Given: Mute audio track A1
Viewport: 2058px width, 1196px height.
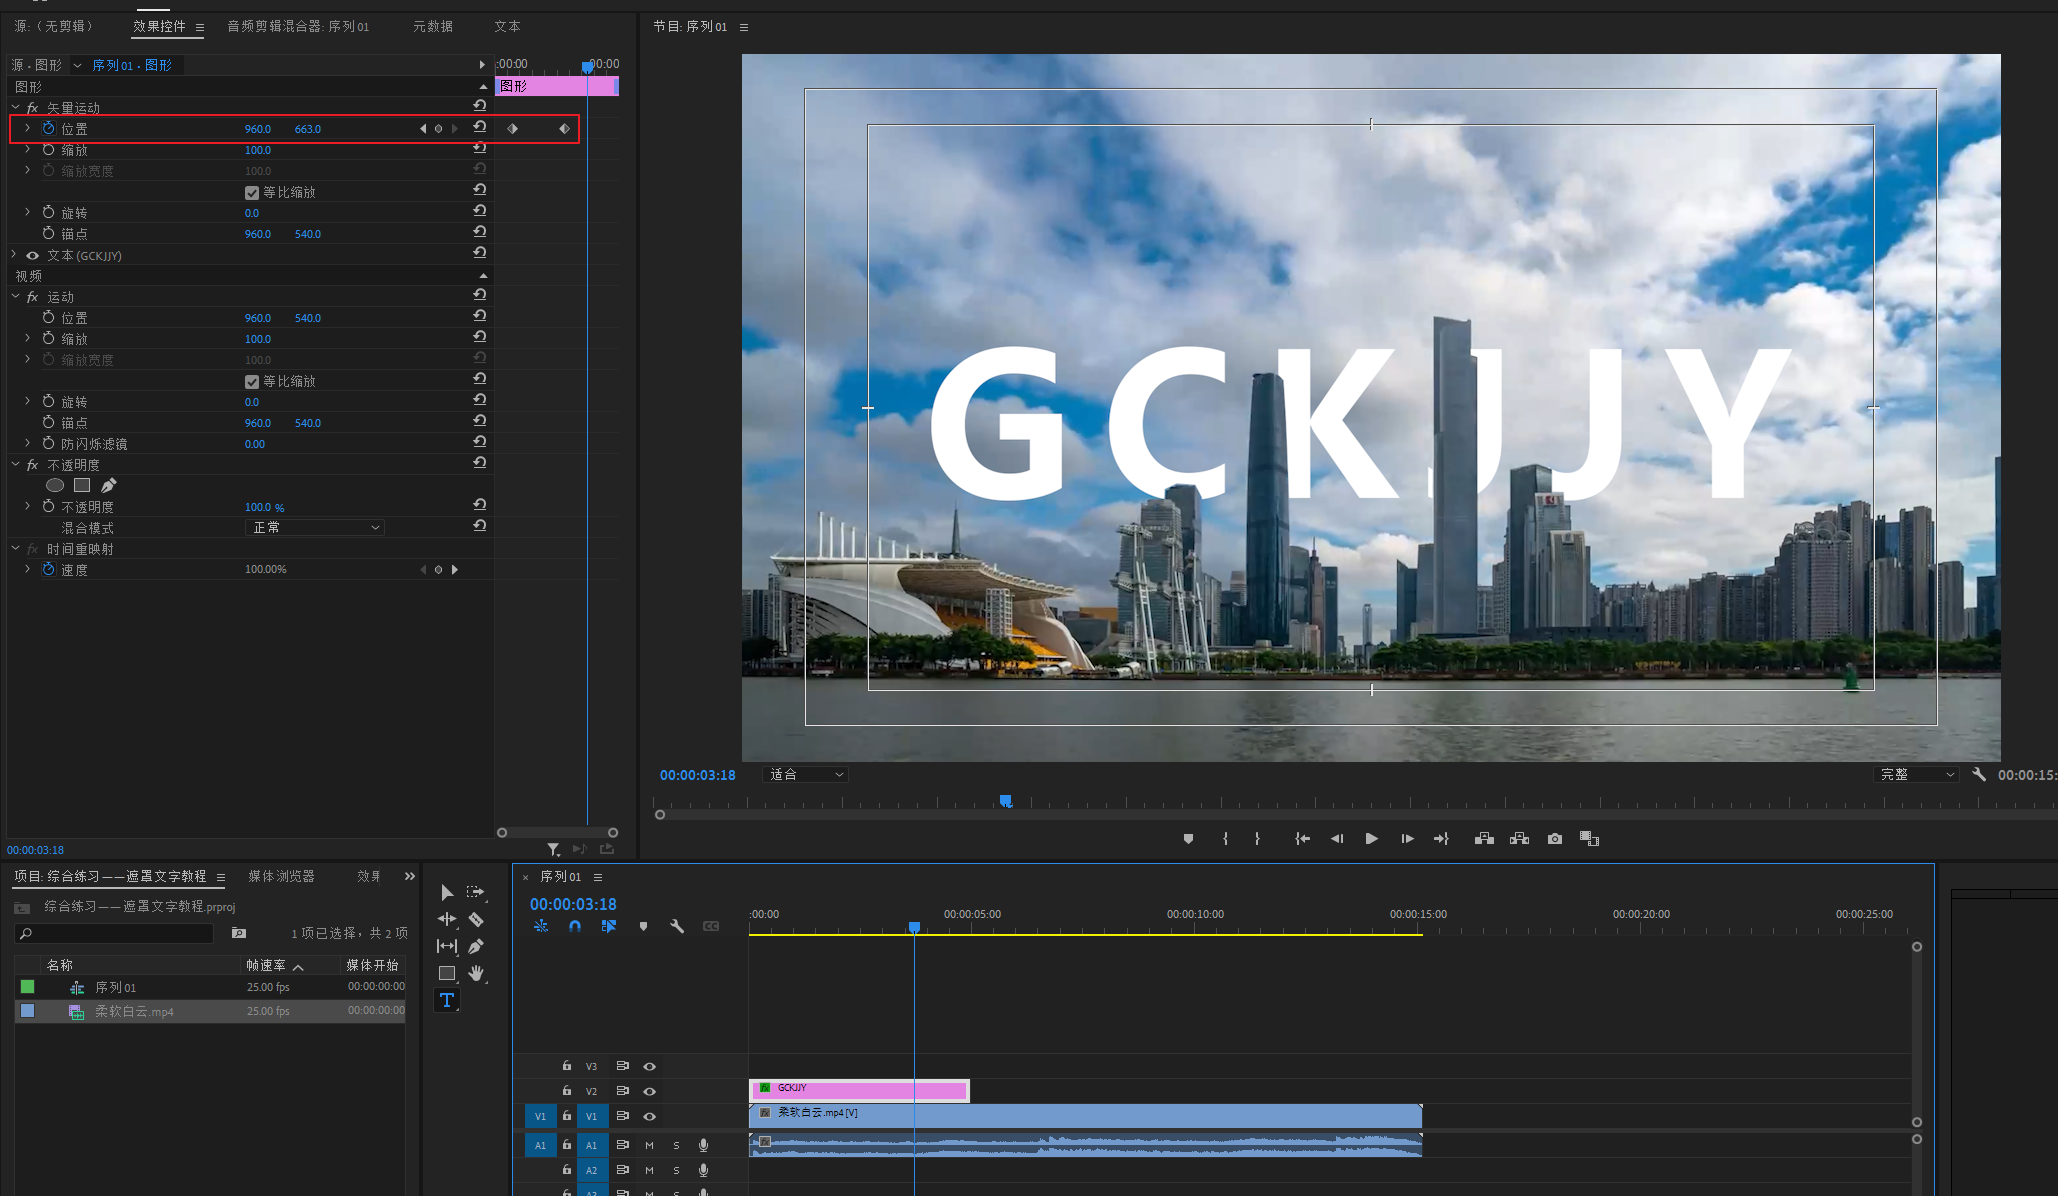Looking at the screenshot, I should [x=649, y=1145].
